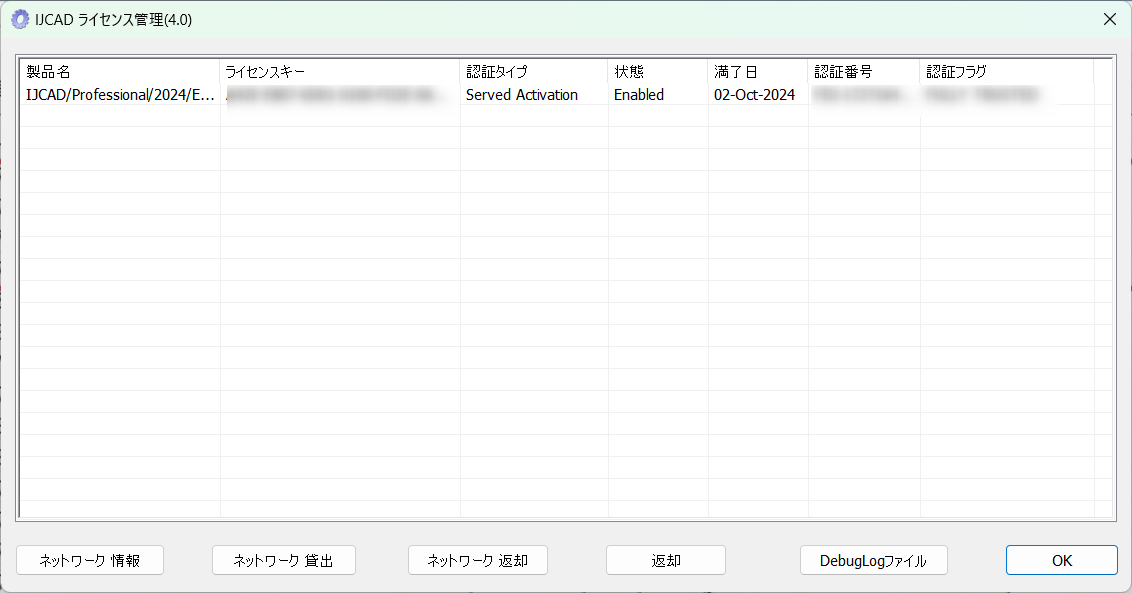Click the 認証タイプ column header

(534, 72)
